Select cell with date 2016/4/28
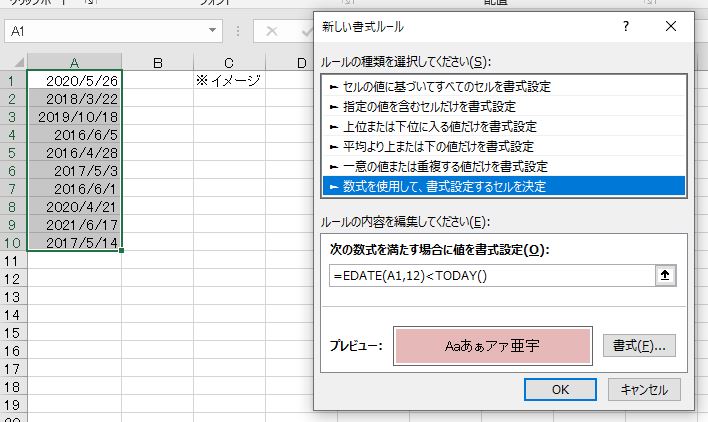Viewport: 708px width, 422px height. click(x=75, y=153)
